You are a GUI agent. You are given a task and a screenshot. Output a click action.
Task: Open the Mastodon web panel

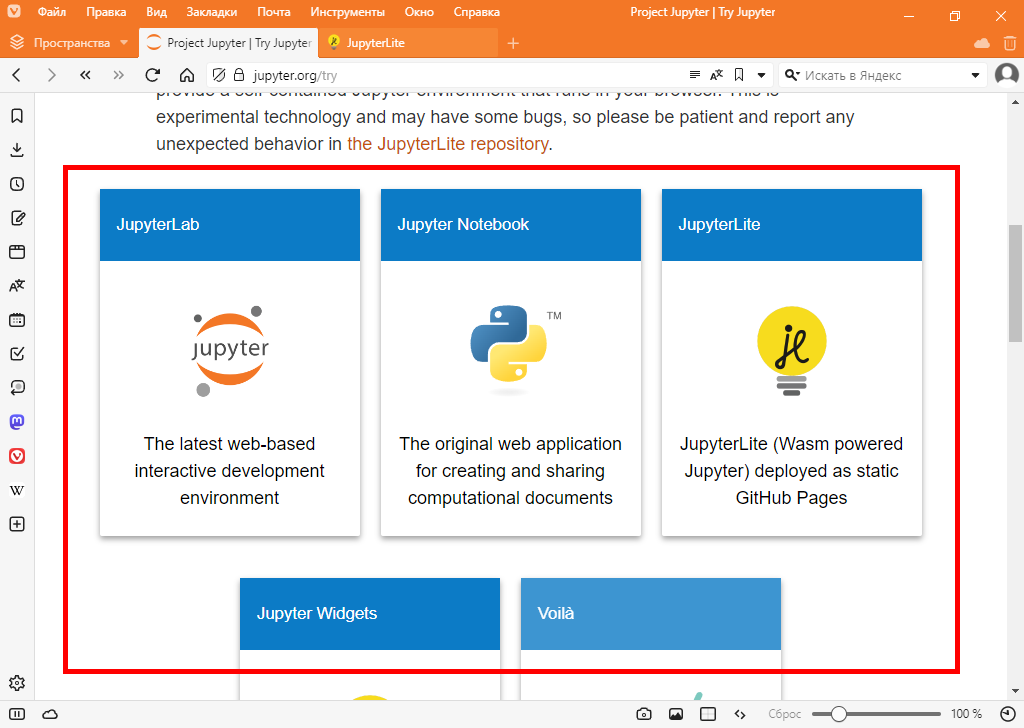click(x=17, y=422)
